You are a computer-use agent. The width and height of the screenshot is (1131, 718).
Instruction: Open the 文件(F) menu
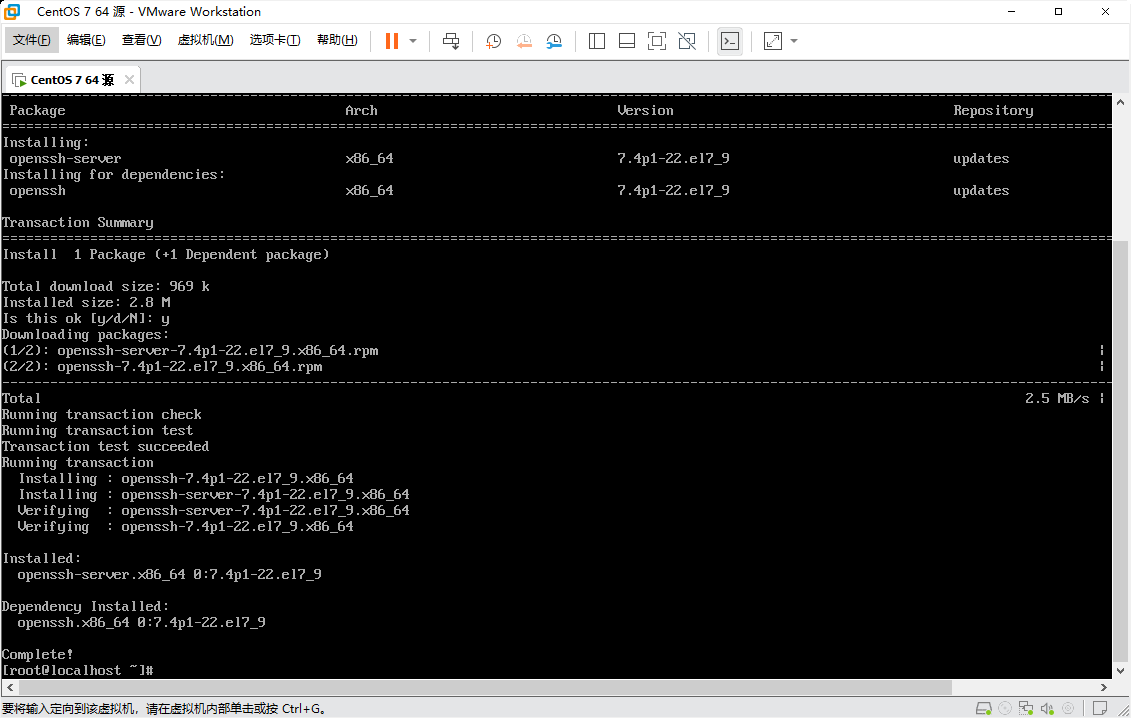click(x=31, y=40)
